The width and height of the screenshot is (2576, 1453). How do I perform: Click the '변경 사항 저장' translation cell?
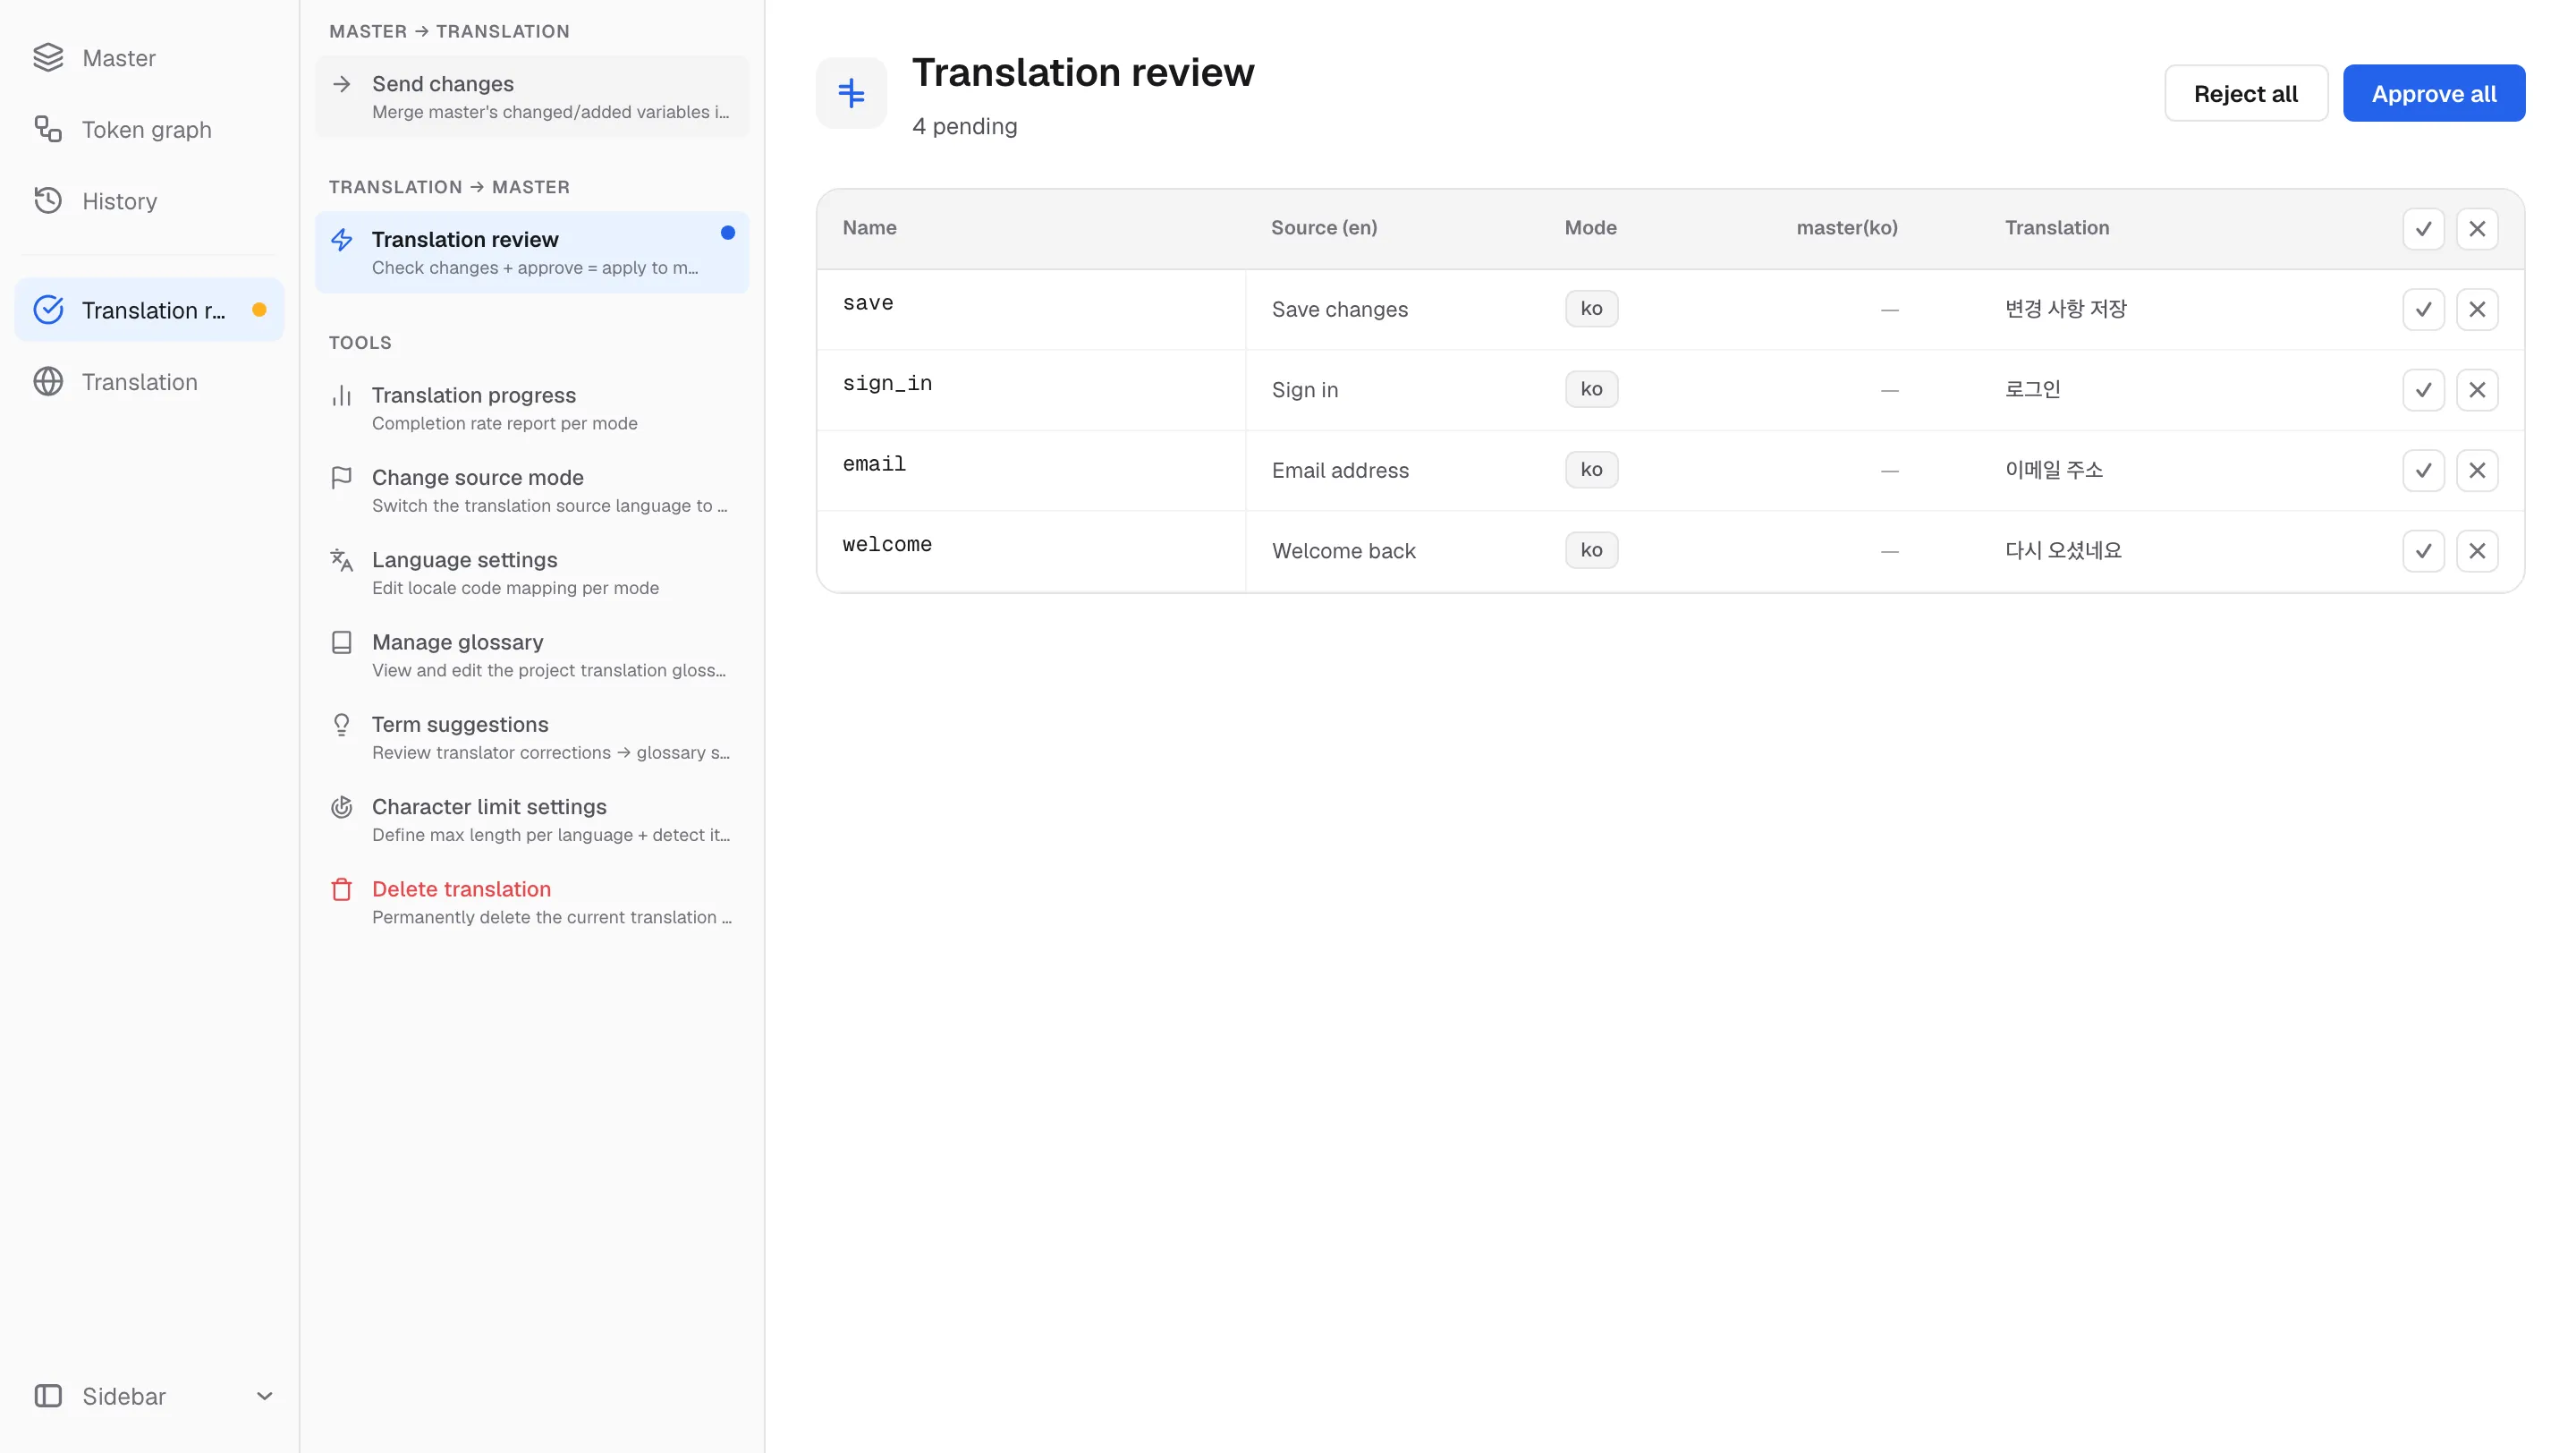tap(2066, 309)
